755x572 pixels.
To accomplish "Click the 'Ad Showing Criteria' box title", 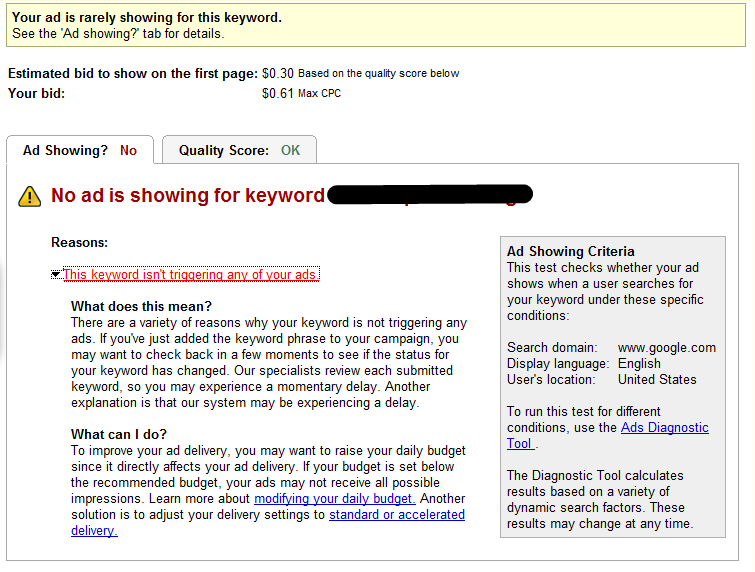I will (570, 252).
